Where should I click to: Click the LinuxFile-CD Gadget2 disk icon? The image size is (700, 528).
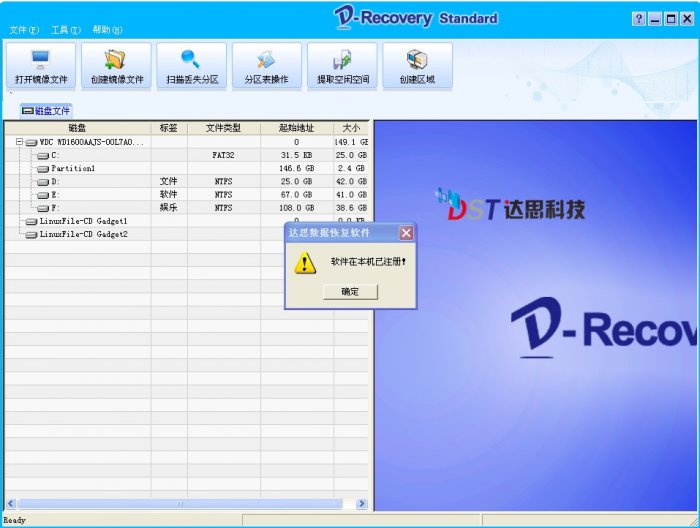pyautogui.click(x=31, y=234)
